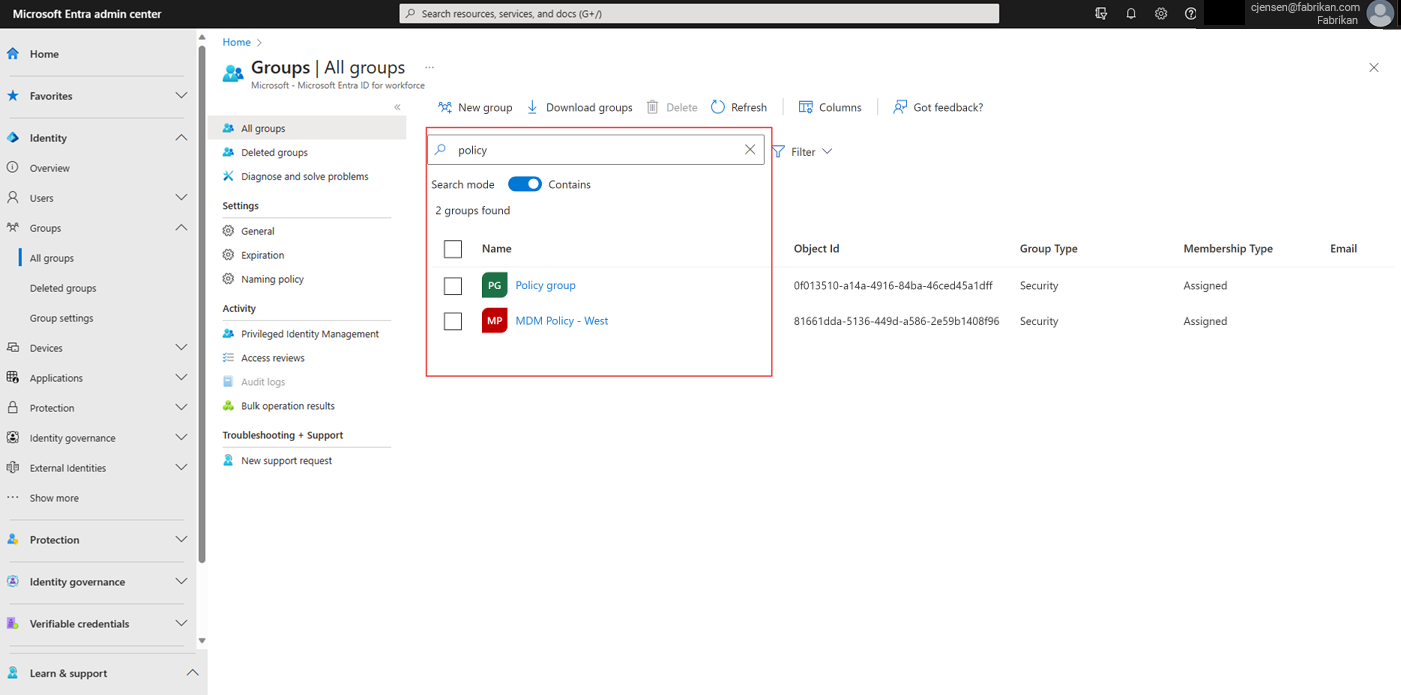Image resolution: width=1401 pixels, height=695 pixels.
Task: Check the Policy group row checkbox
Action: pyautogui.click(x=453, y=286)
